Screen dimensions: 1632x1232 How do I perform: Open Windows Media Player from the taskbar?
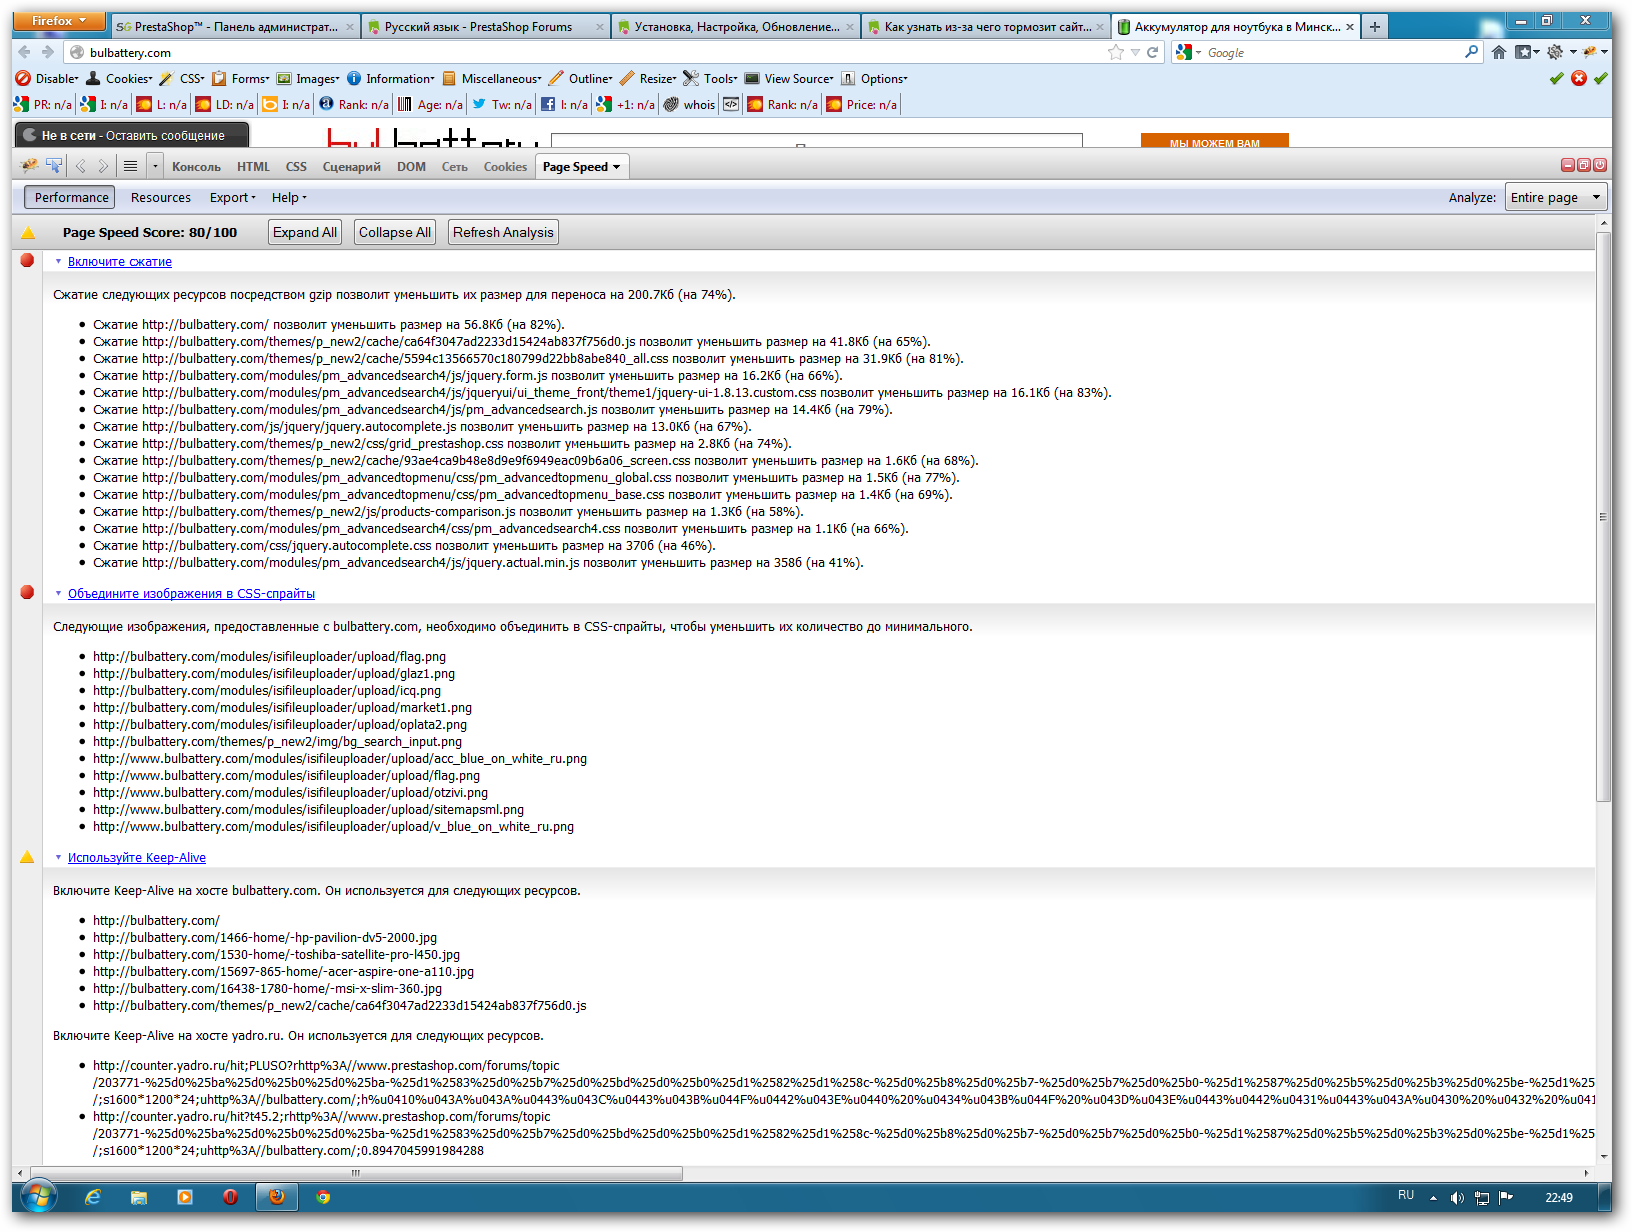click(x=185, y=1197)
